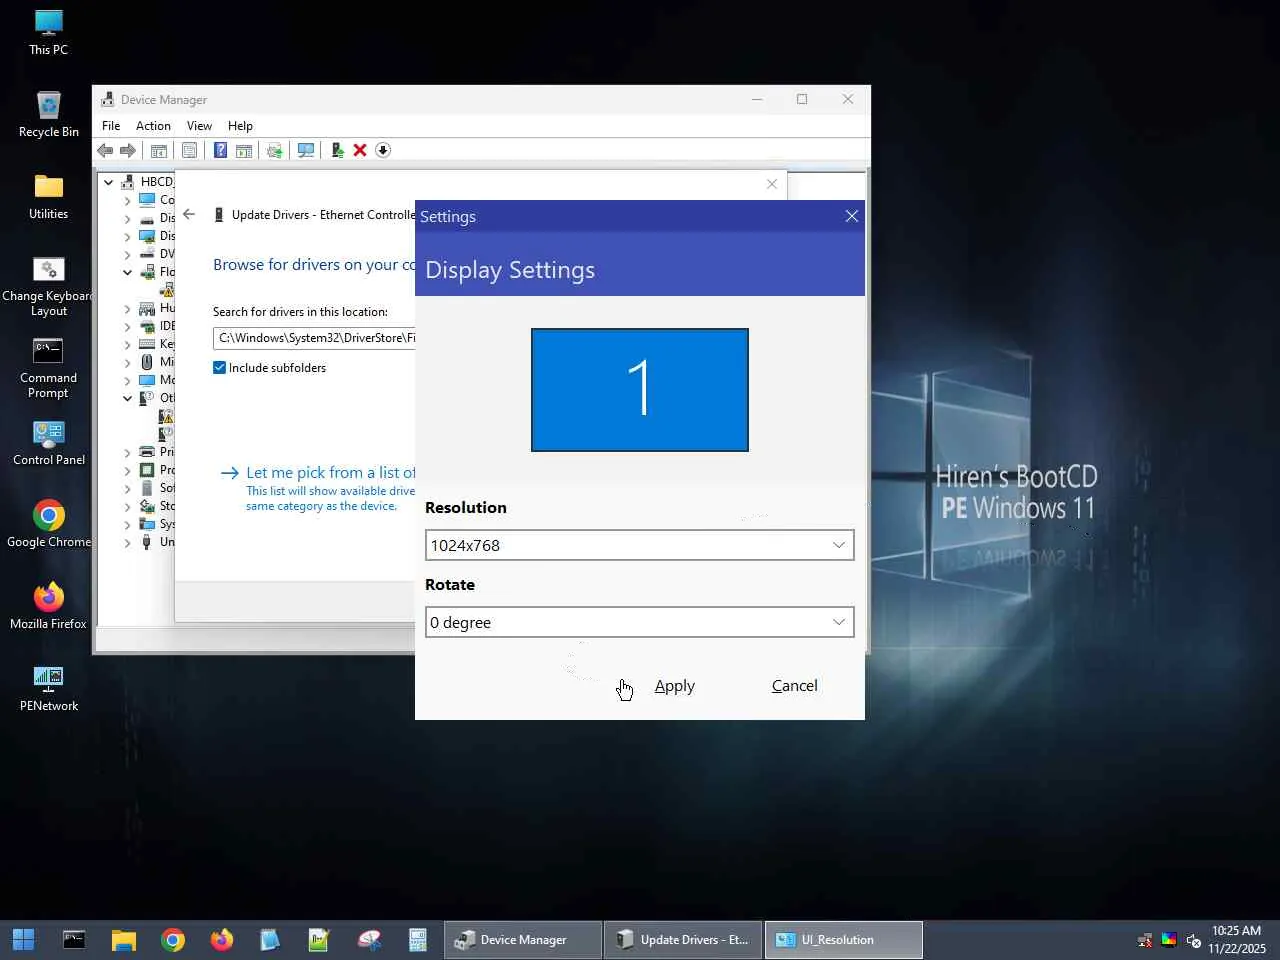The image size is (1280, 960).
Task: Expand the Monitors node in the device tree
Action: pyautogui.click(x=127, y=380)
